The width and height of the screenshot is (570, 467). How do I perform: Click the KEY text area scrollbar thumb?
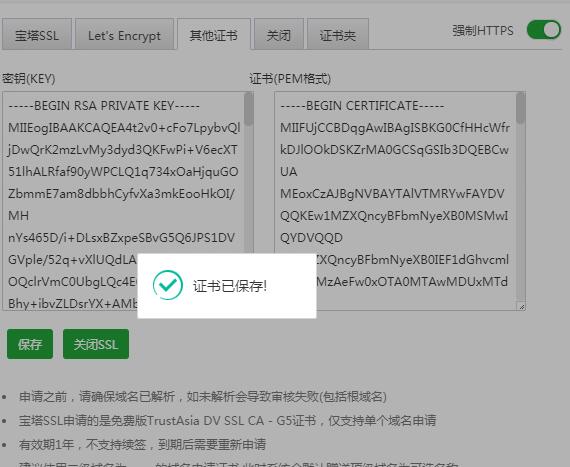click(249, 109)
